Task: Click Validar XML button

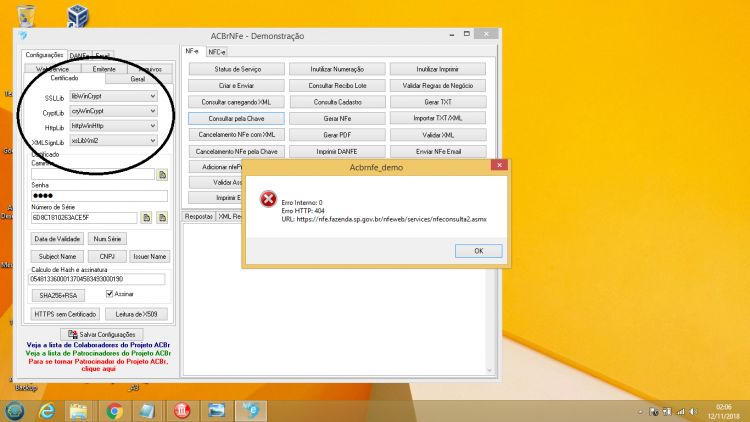Action: tap(438, 135)
